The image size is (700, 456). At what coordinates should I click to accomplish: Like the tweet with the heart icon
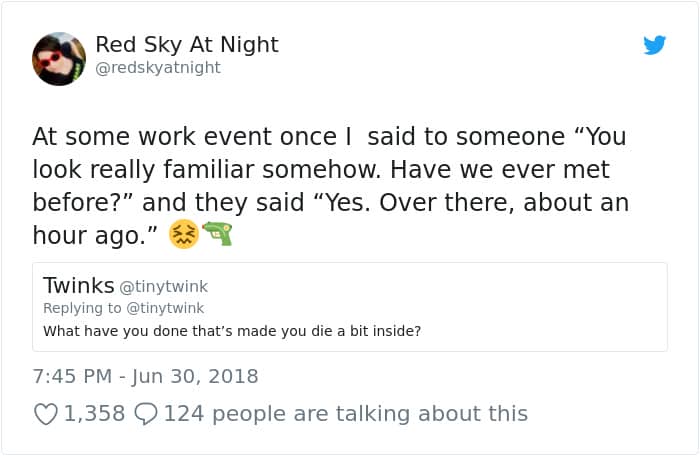coord(46,413)
